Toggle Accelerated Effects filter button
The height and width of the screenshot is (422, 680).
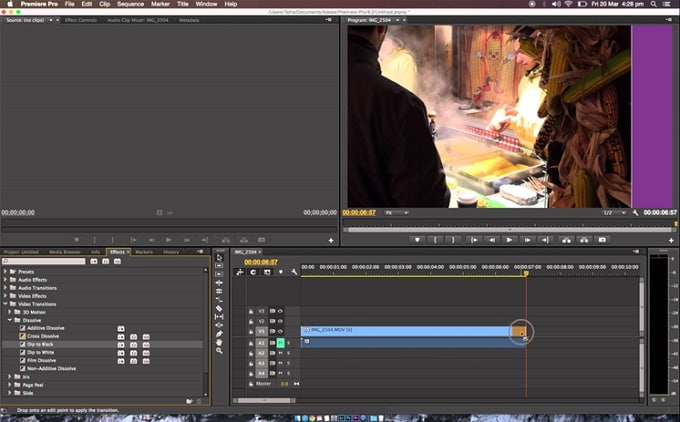click(x=94, y=262)
